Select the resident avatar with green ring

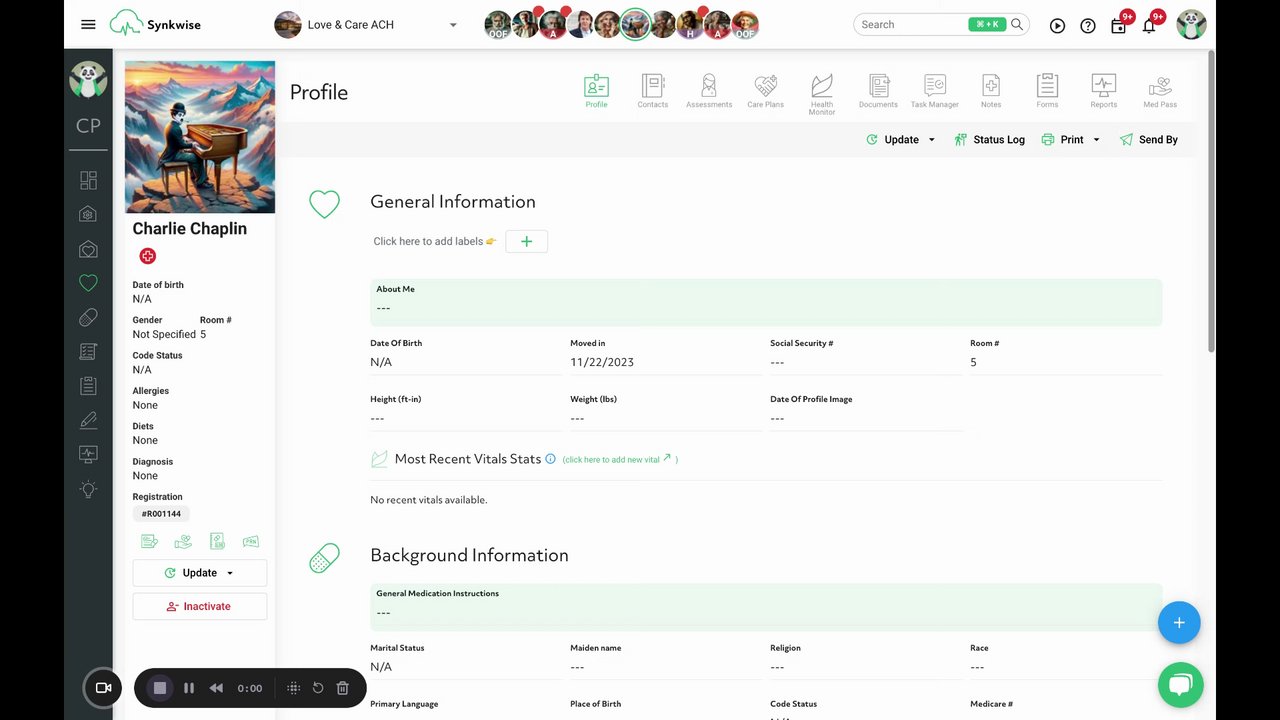pos(635,25)
